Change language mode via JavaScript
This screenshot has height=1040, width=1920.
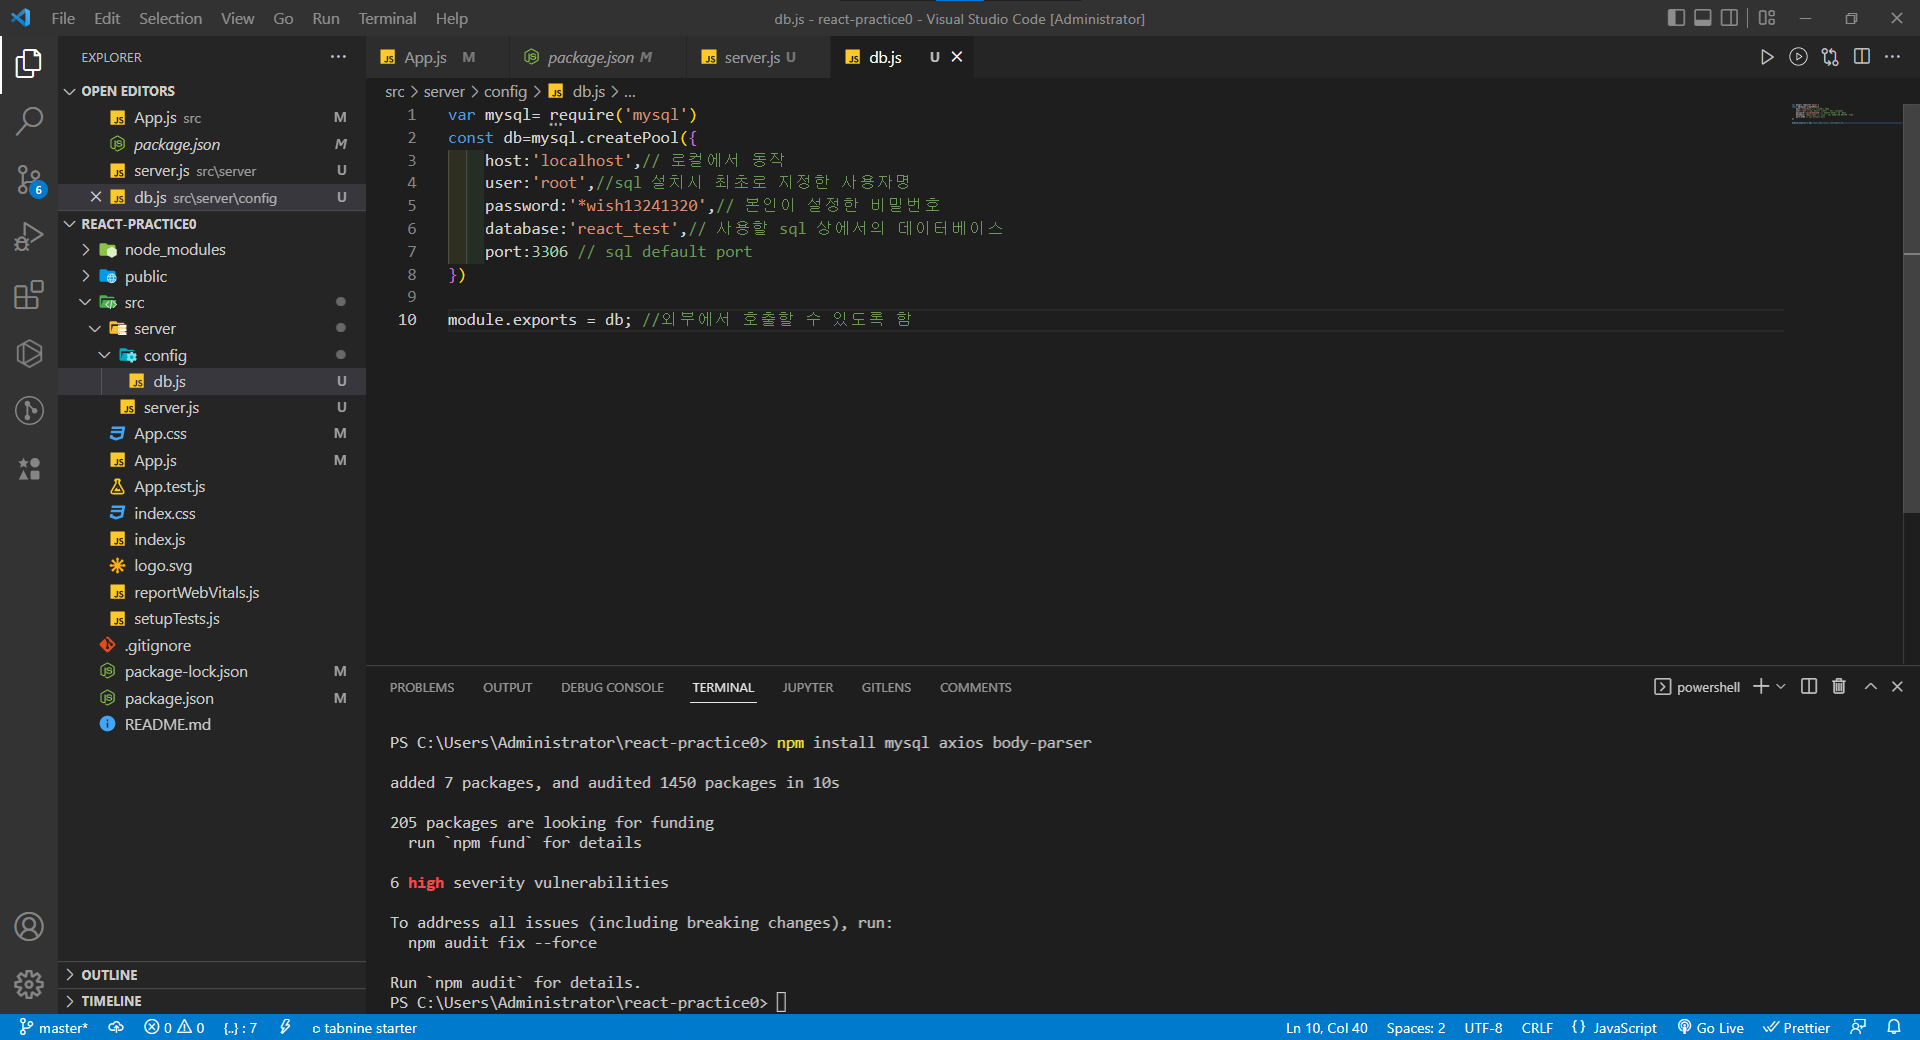(x=1624, y=1027)
